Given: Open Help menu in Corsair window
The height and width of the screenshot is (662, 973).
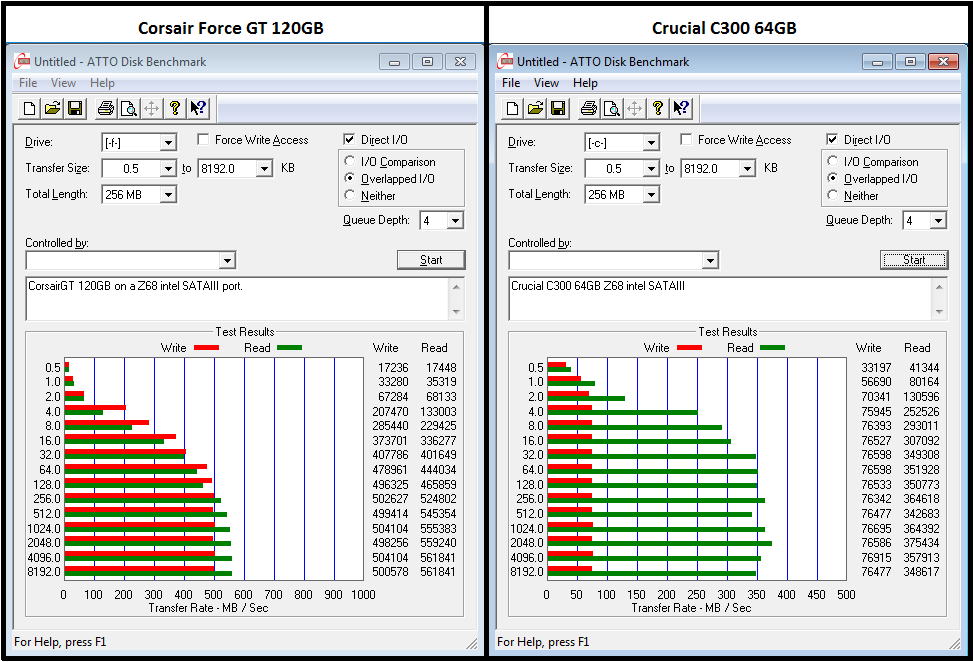Looking at the screenshot, I should coord(102,83).
